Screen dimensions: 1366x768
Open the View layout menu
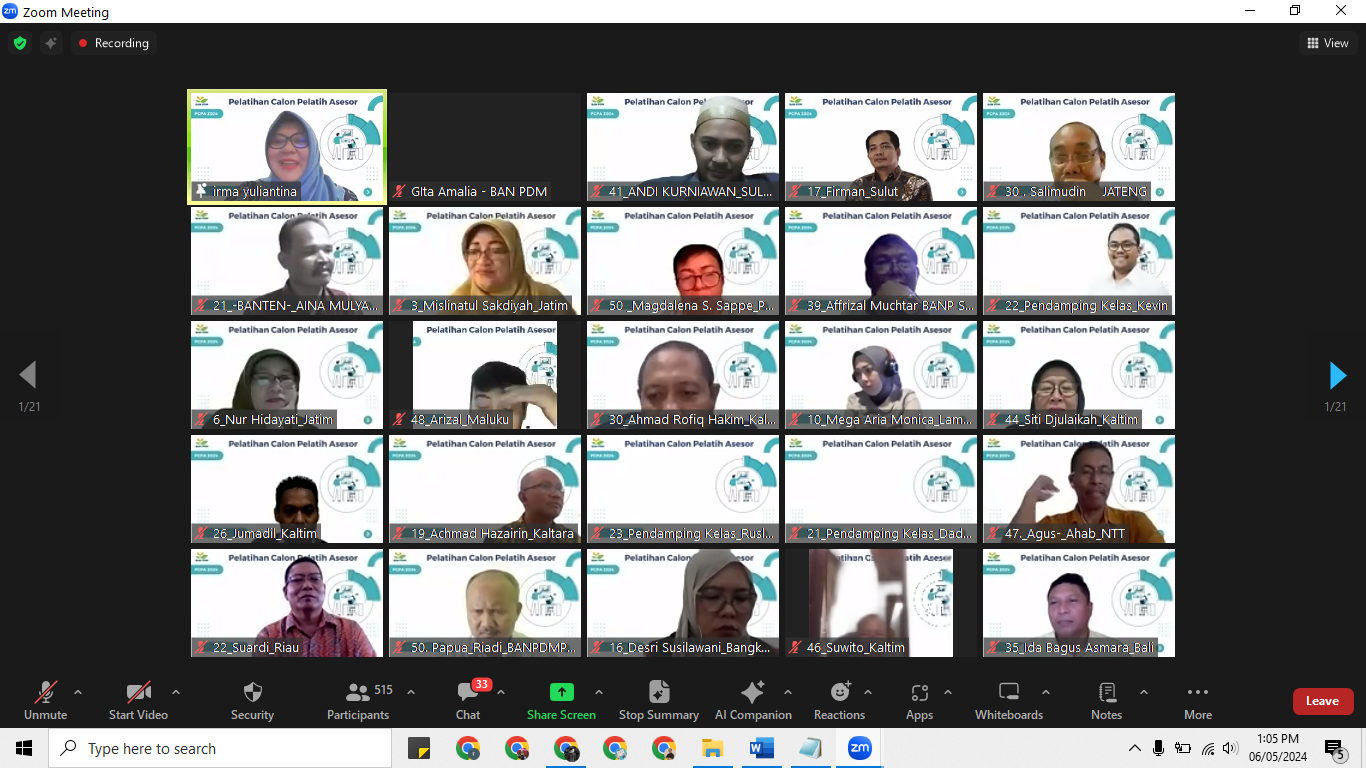point(1327,43)
